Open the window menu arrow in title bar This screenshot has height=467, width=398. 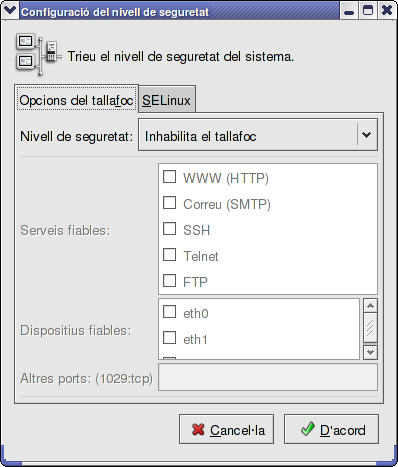coord(10,11)
